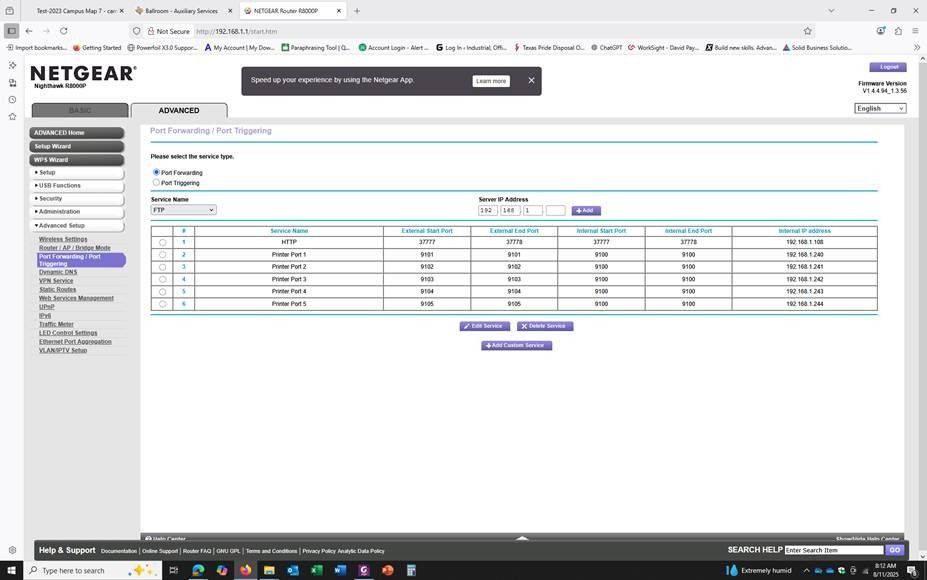The width and height of the screenshot is (927, 580).
Task: Open Word from the taskbar
Action: [x=340, y=570]
